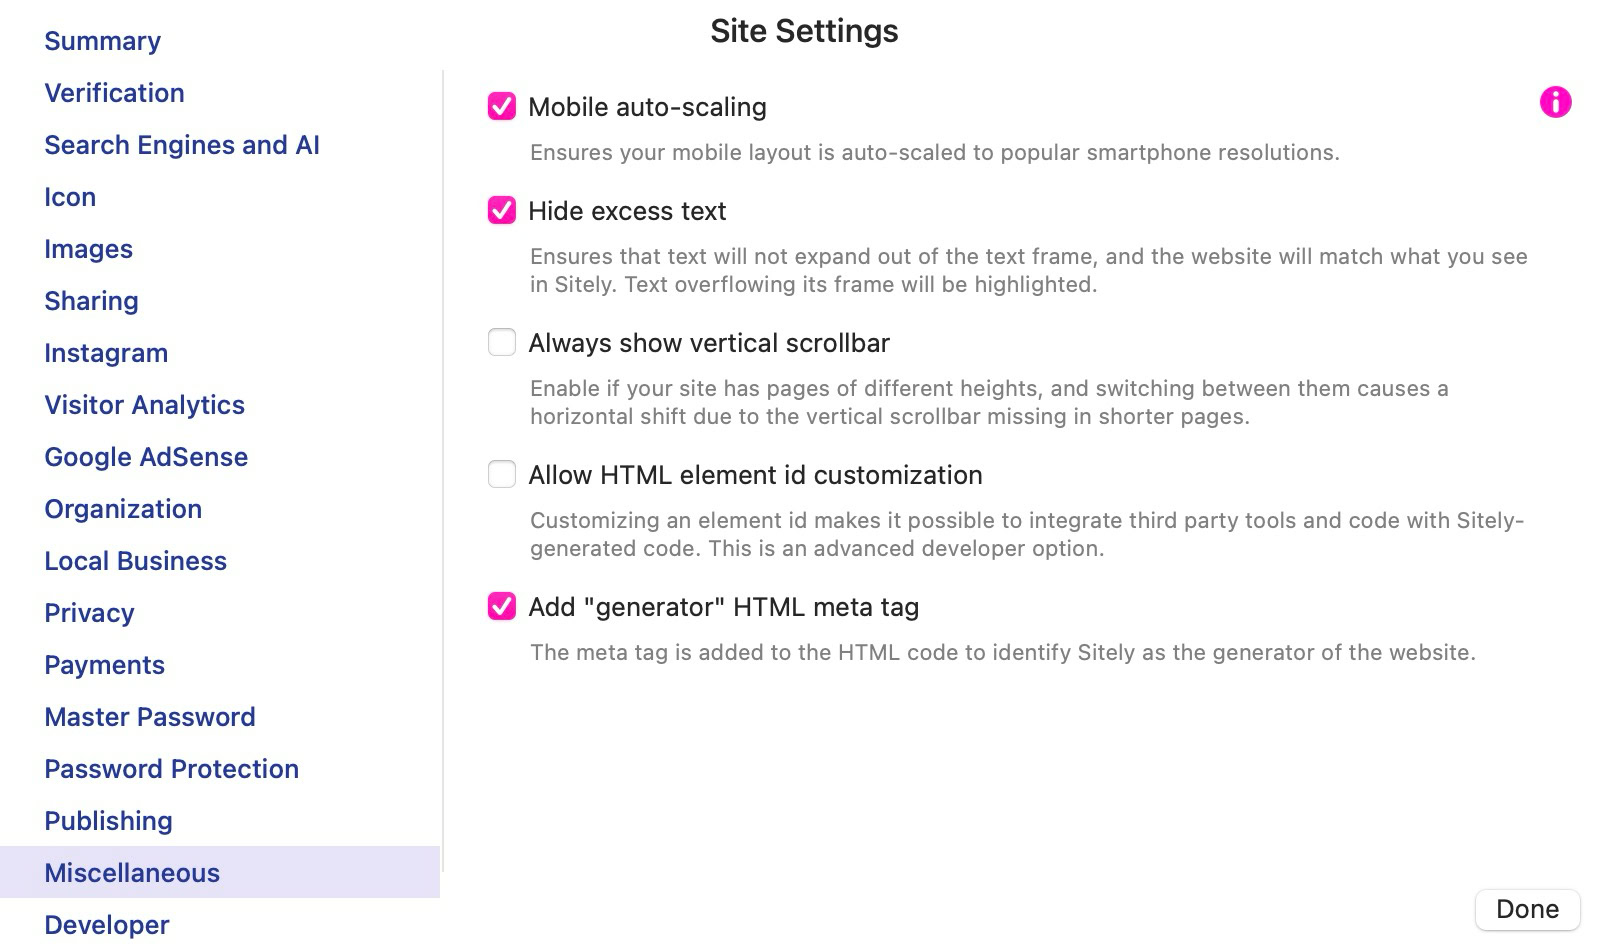
Task: Uncheck Add generator HTML meta tag
Action: [502, 606]
